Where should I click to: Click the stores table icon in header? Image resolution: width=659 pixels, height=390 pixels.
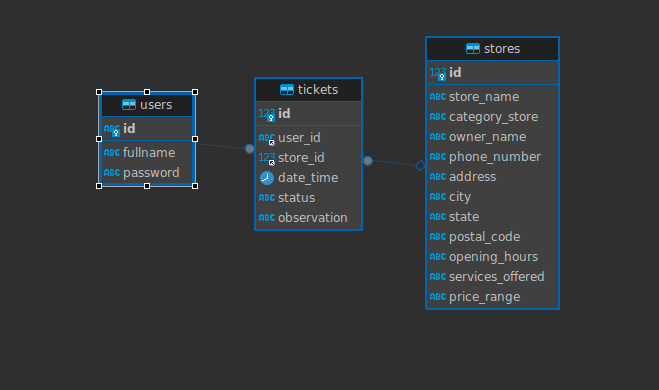pyautogui.click(x=473, y=49)
